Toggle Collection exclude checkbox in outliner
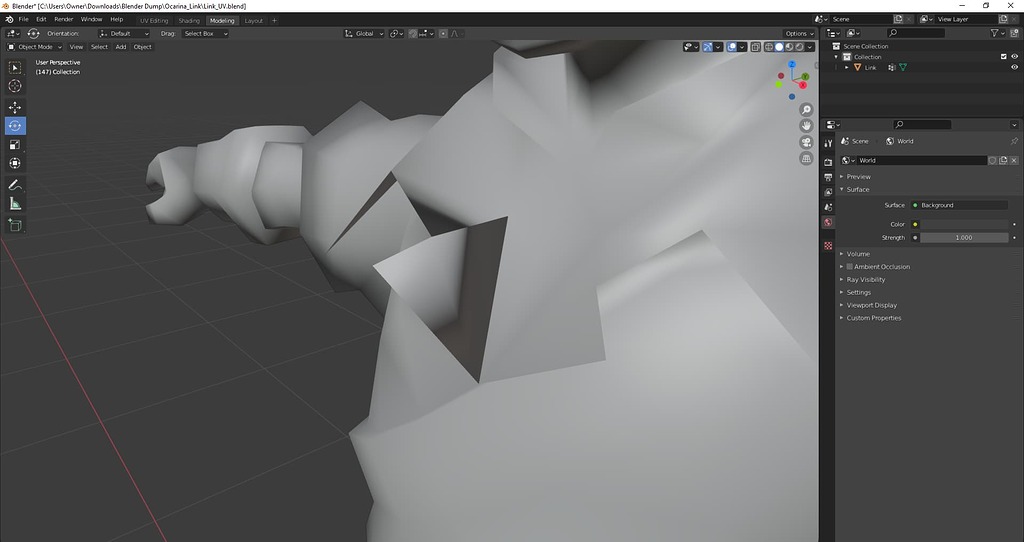Image resolution: width=1024 pixels, height=542 pixels. (x=1004, y=57)
